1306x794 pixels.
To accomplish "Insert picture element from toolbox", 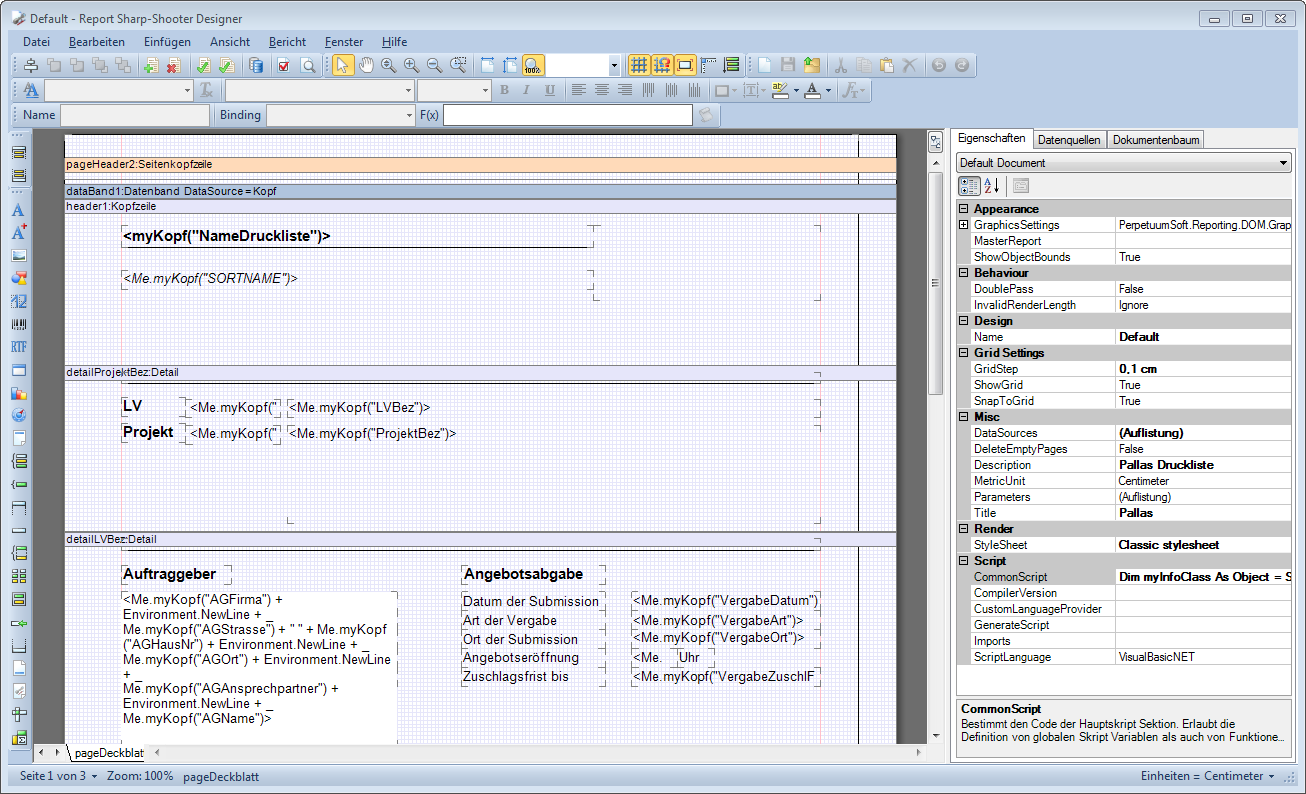I will pos(19,256).
